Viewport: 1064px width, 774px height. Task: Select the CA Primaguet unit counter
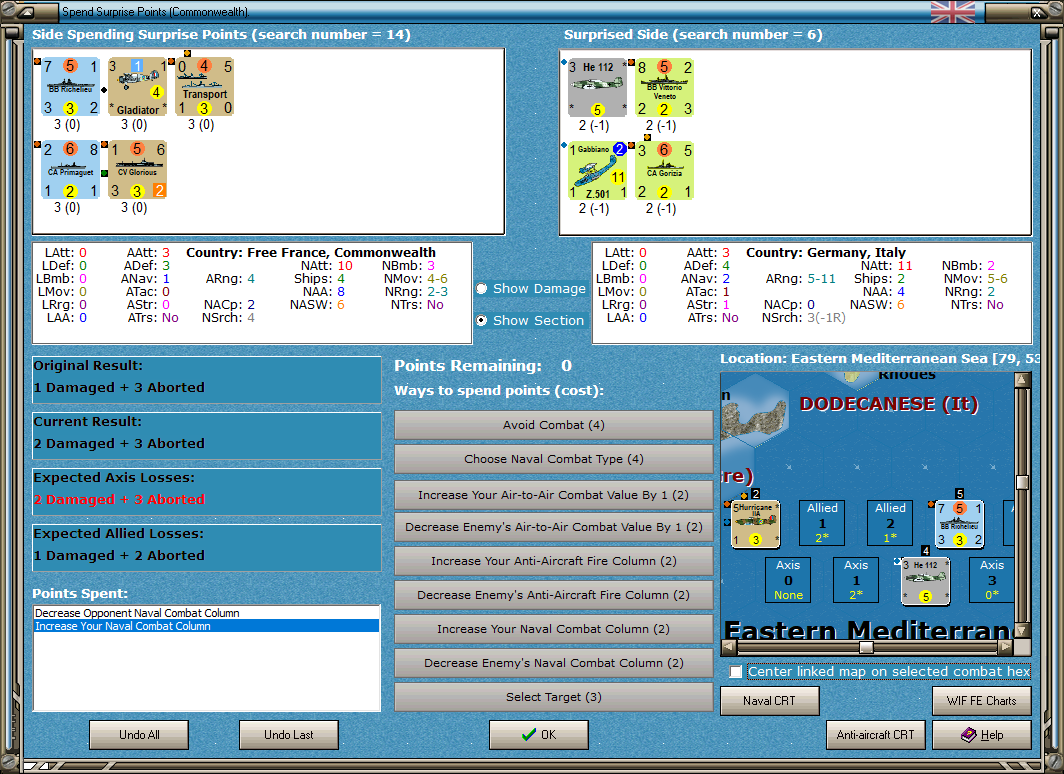tap(71, 170)
